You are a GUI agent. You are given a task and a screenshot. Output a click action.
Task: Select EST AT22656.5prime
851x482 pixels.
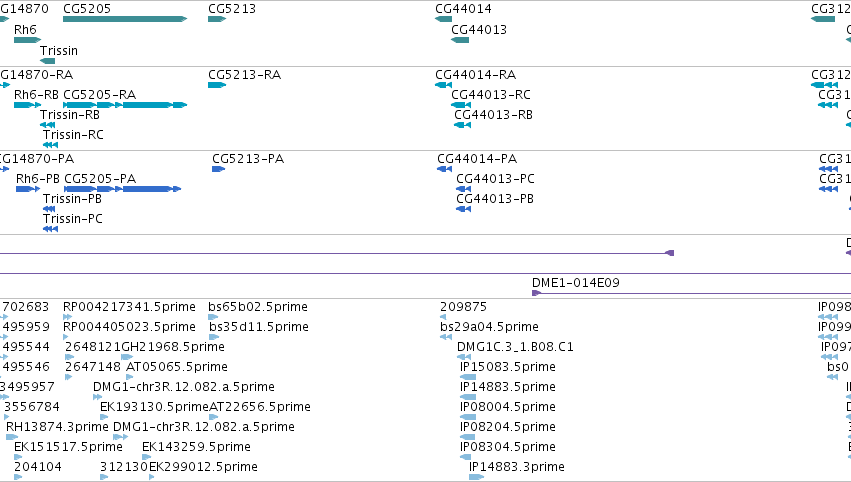[260, 407]
